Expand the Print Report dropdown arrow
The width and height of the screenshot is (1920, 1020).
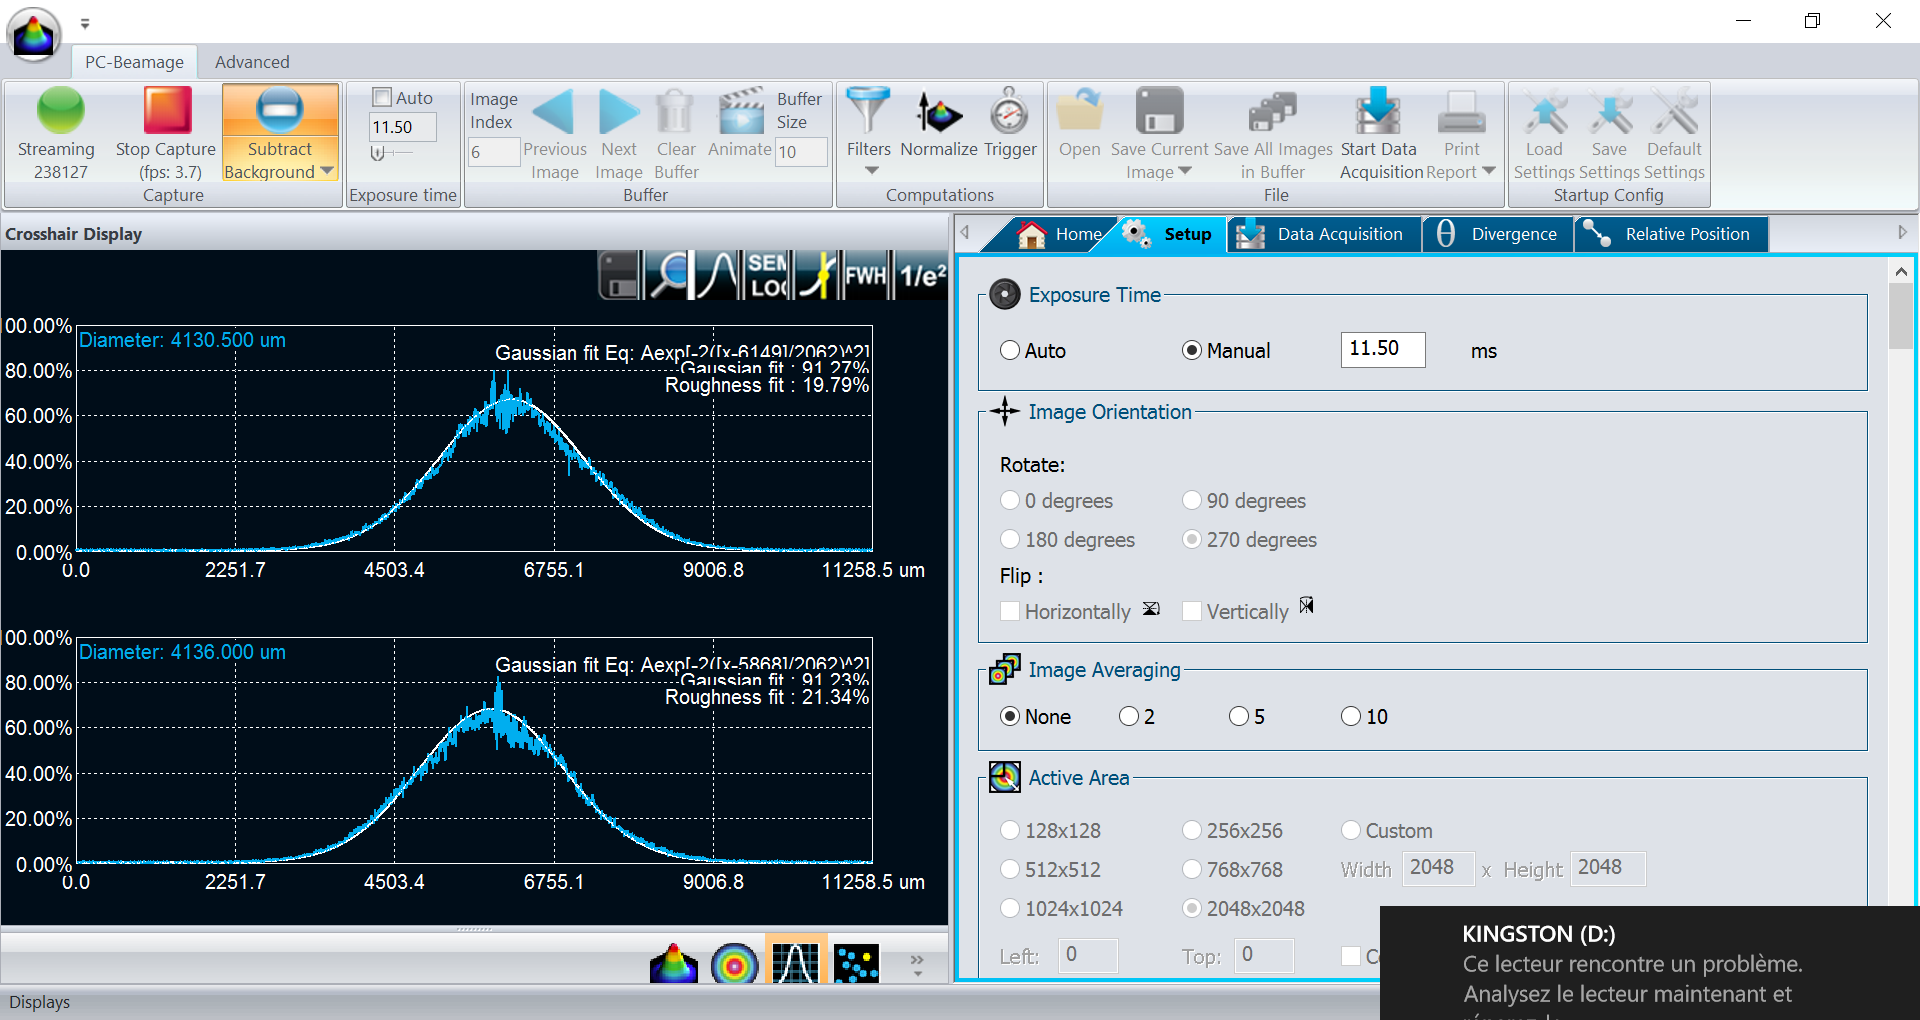[x=1489, y=172]
